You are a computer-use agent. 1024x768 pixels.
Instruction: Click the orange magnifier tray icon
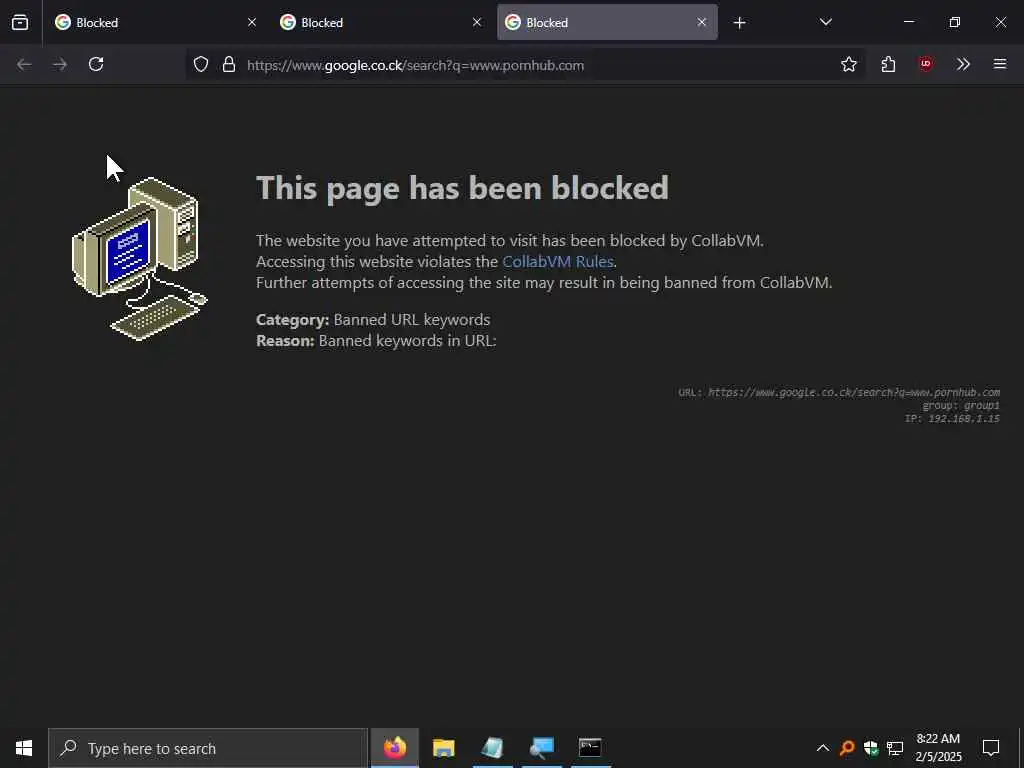pos(847,748)
